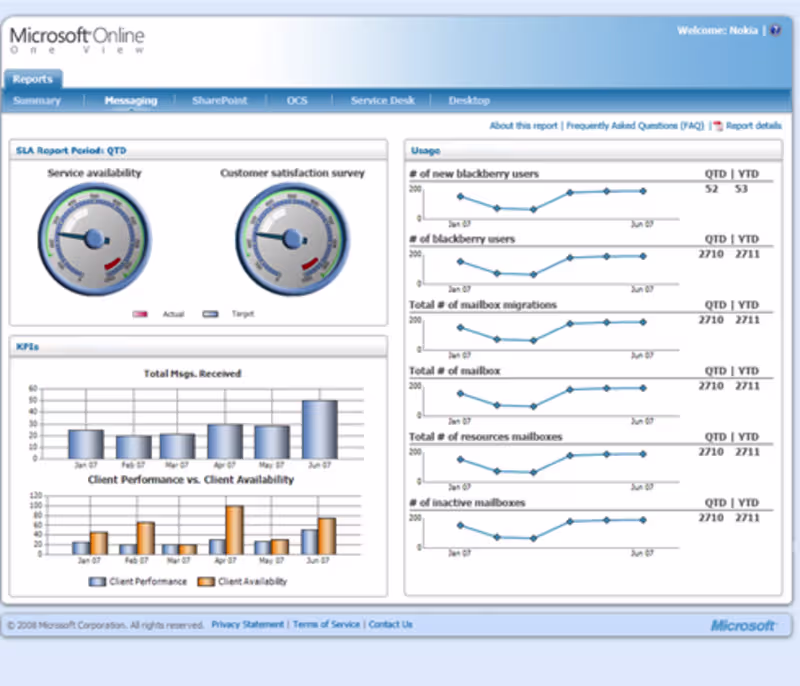800x686 pixels.
Task: Go to the OCS tab
Action: tap(297, 100)
